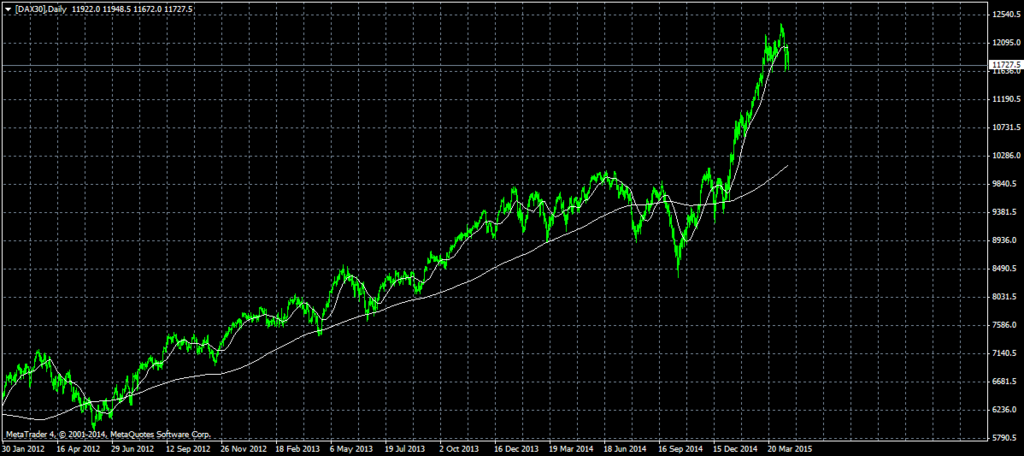Click the 30 Jan 2012 date label

pos(22,450)
